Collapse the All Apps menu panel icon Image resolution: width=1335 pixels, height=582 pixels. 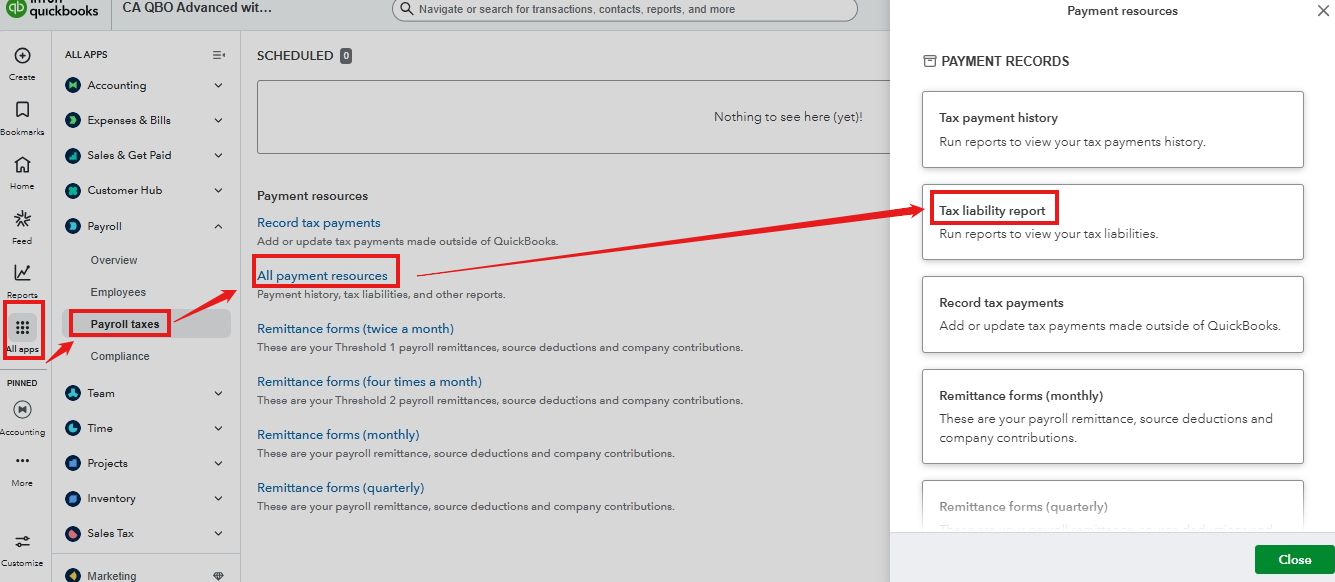click(218, 55)
